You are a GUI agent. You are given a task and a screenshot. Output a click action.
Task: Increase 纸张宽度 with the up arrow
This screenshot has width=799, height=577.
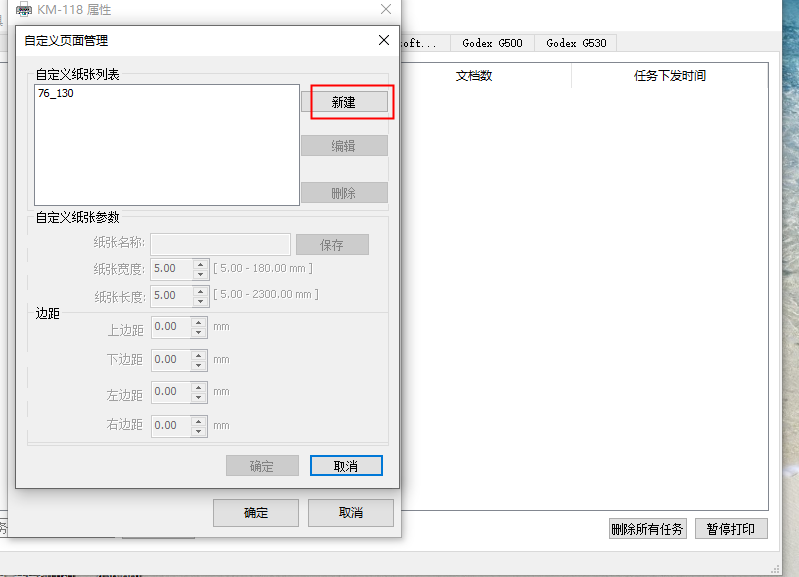pos(200,264)
